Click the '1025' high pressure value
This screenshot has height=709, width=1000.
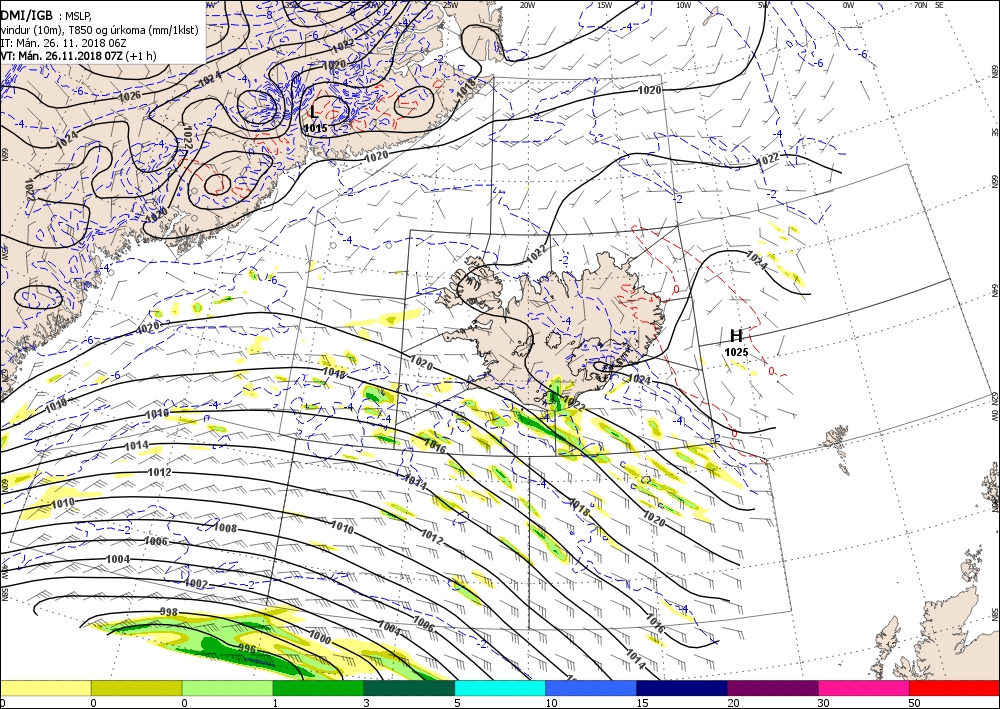(x=736, y=352)
